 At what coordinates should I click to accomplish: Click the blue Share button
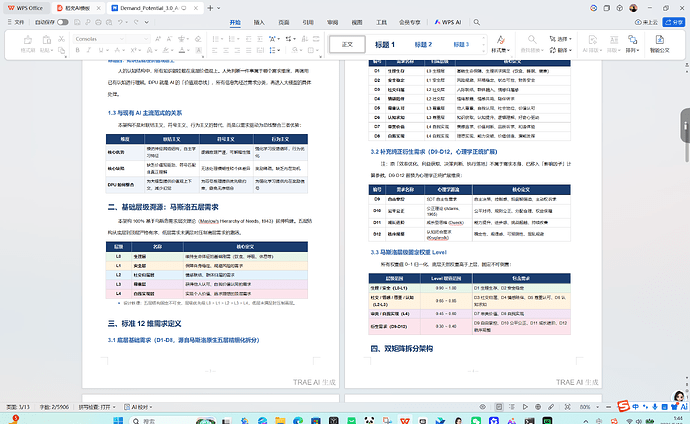(x=674, y=22)
